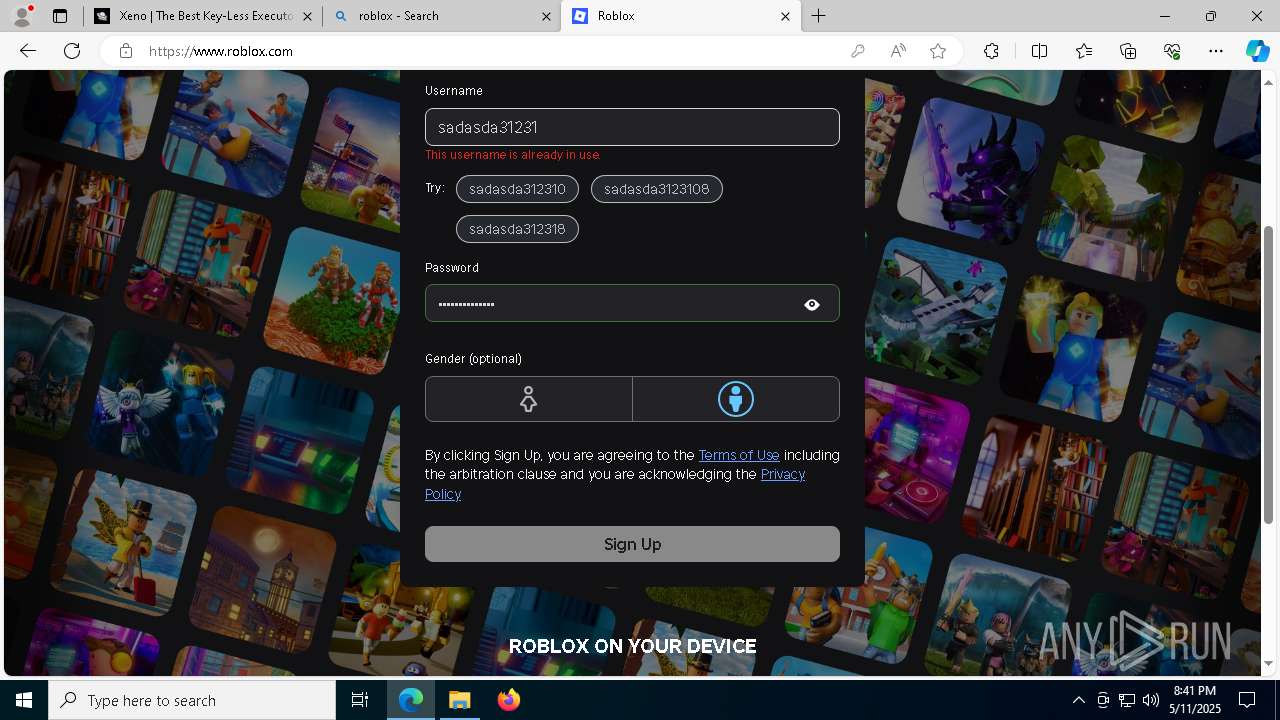The width and height of the screenshot is (1280, 720).
Task: Select the Roblox browser tab
Action: pyautogui.click(x=680, y=16)
